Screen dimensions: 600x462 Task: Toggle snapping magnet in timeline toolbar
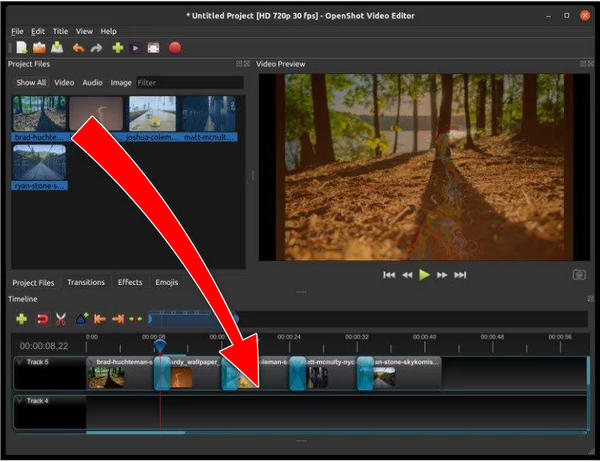(x=42, y=319)
